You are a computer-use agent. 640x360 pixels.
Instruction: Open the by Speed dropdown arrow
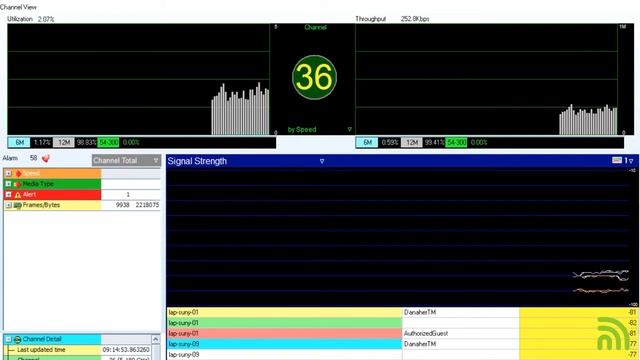pos(349,129)
